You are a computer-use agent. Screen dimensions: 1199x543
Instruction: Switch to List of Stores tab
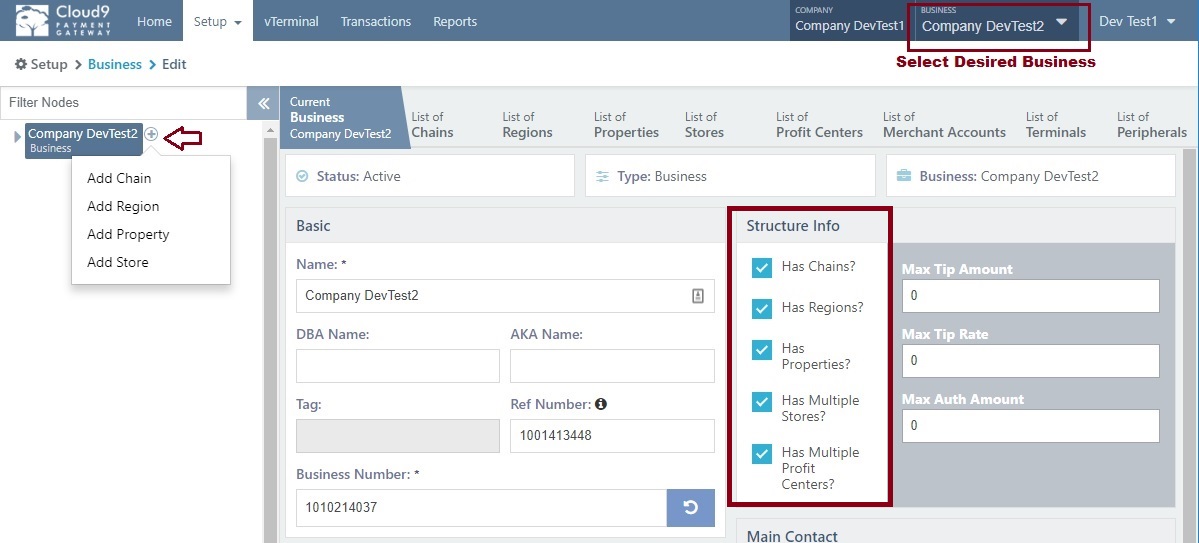(x=704, y=125)
